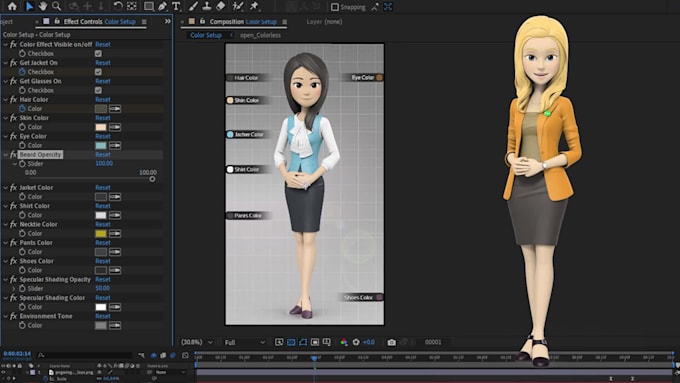This screenshot has height=383, width=680.
Task: Click the Home icon in the toolbar
Action: [x=12, y=6]
